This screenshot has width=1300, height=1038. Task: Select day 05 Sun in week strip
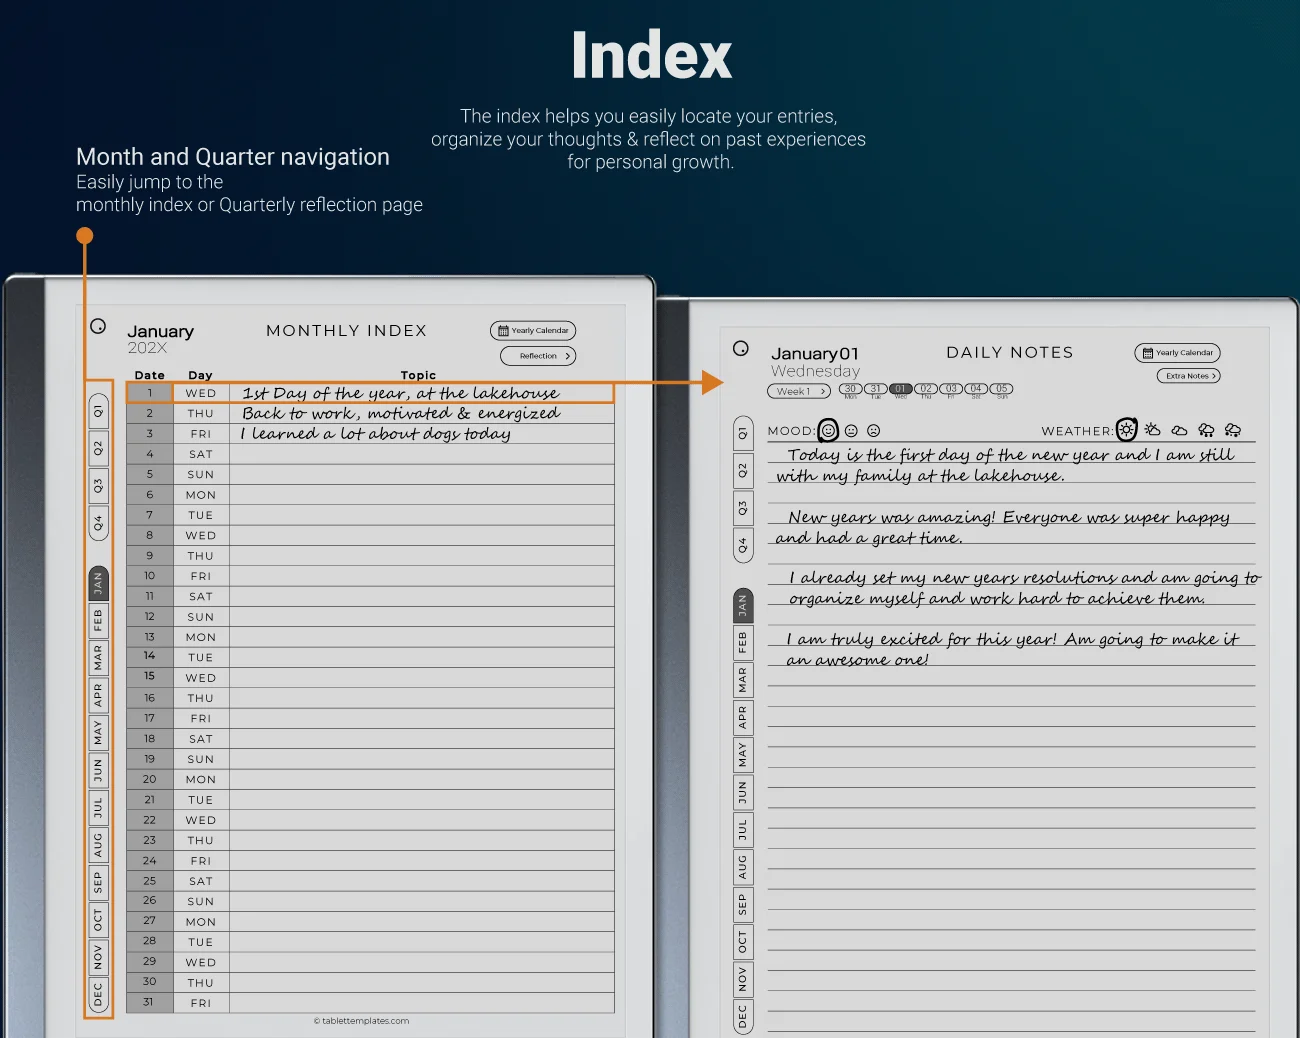pos(1001,389)
